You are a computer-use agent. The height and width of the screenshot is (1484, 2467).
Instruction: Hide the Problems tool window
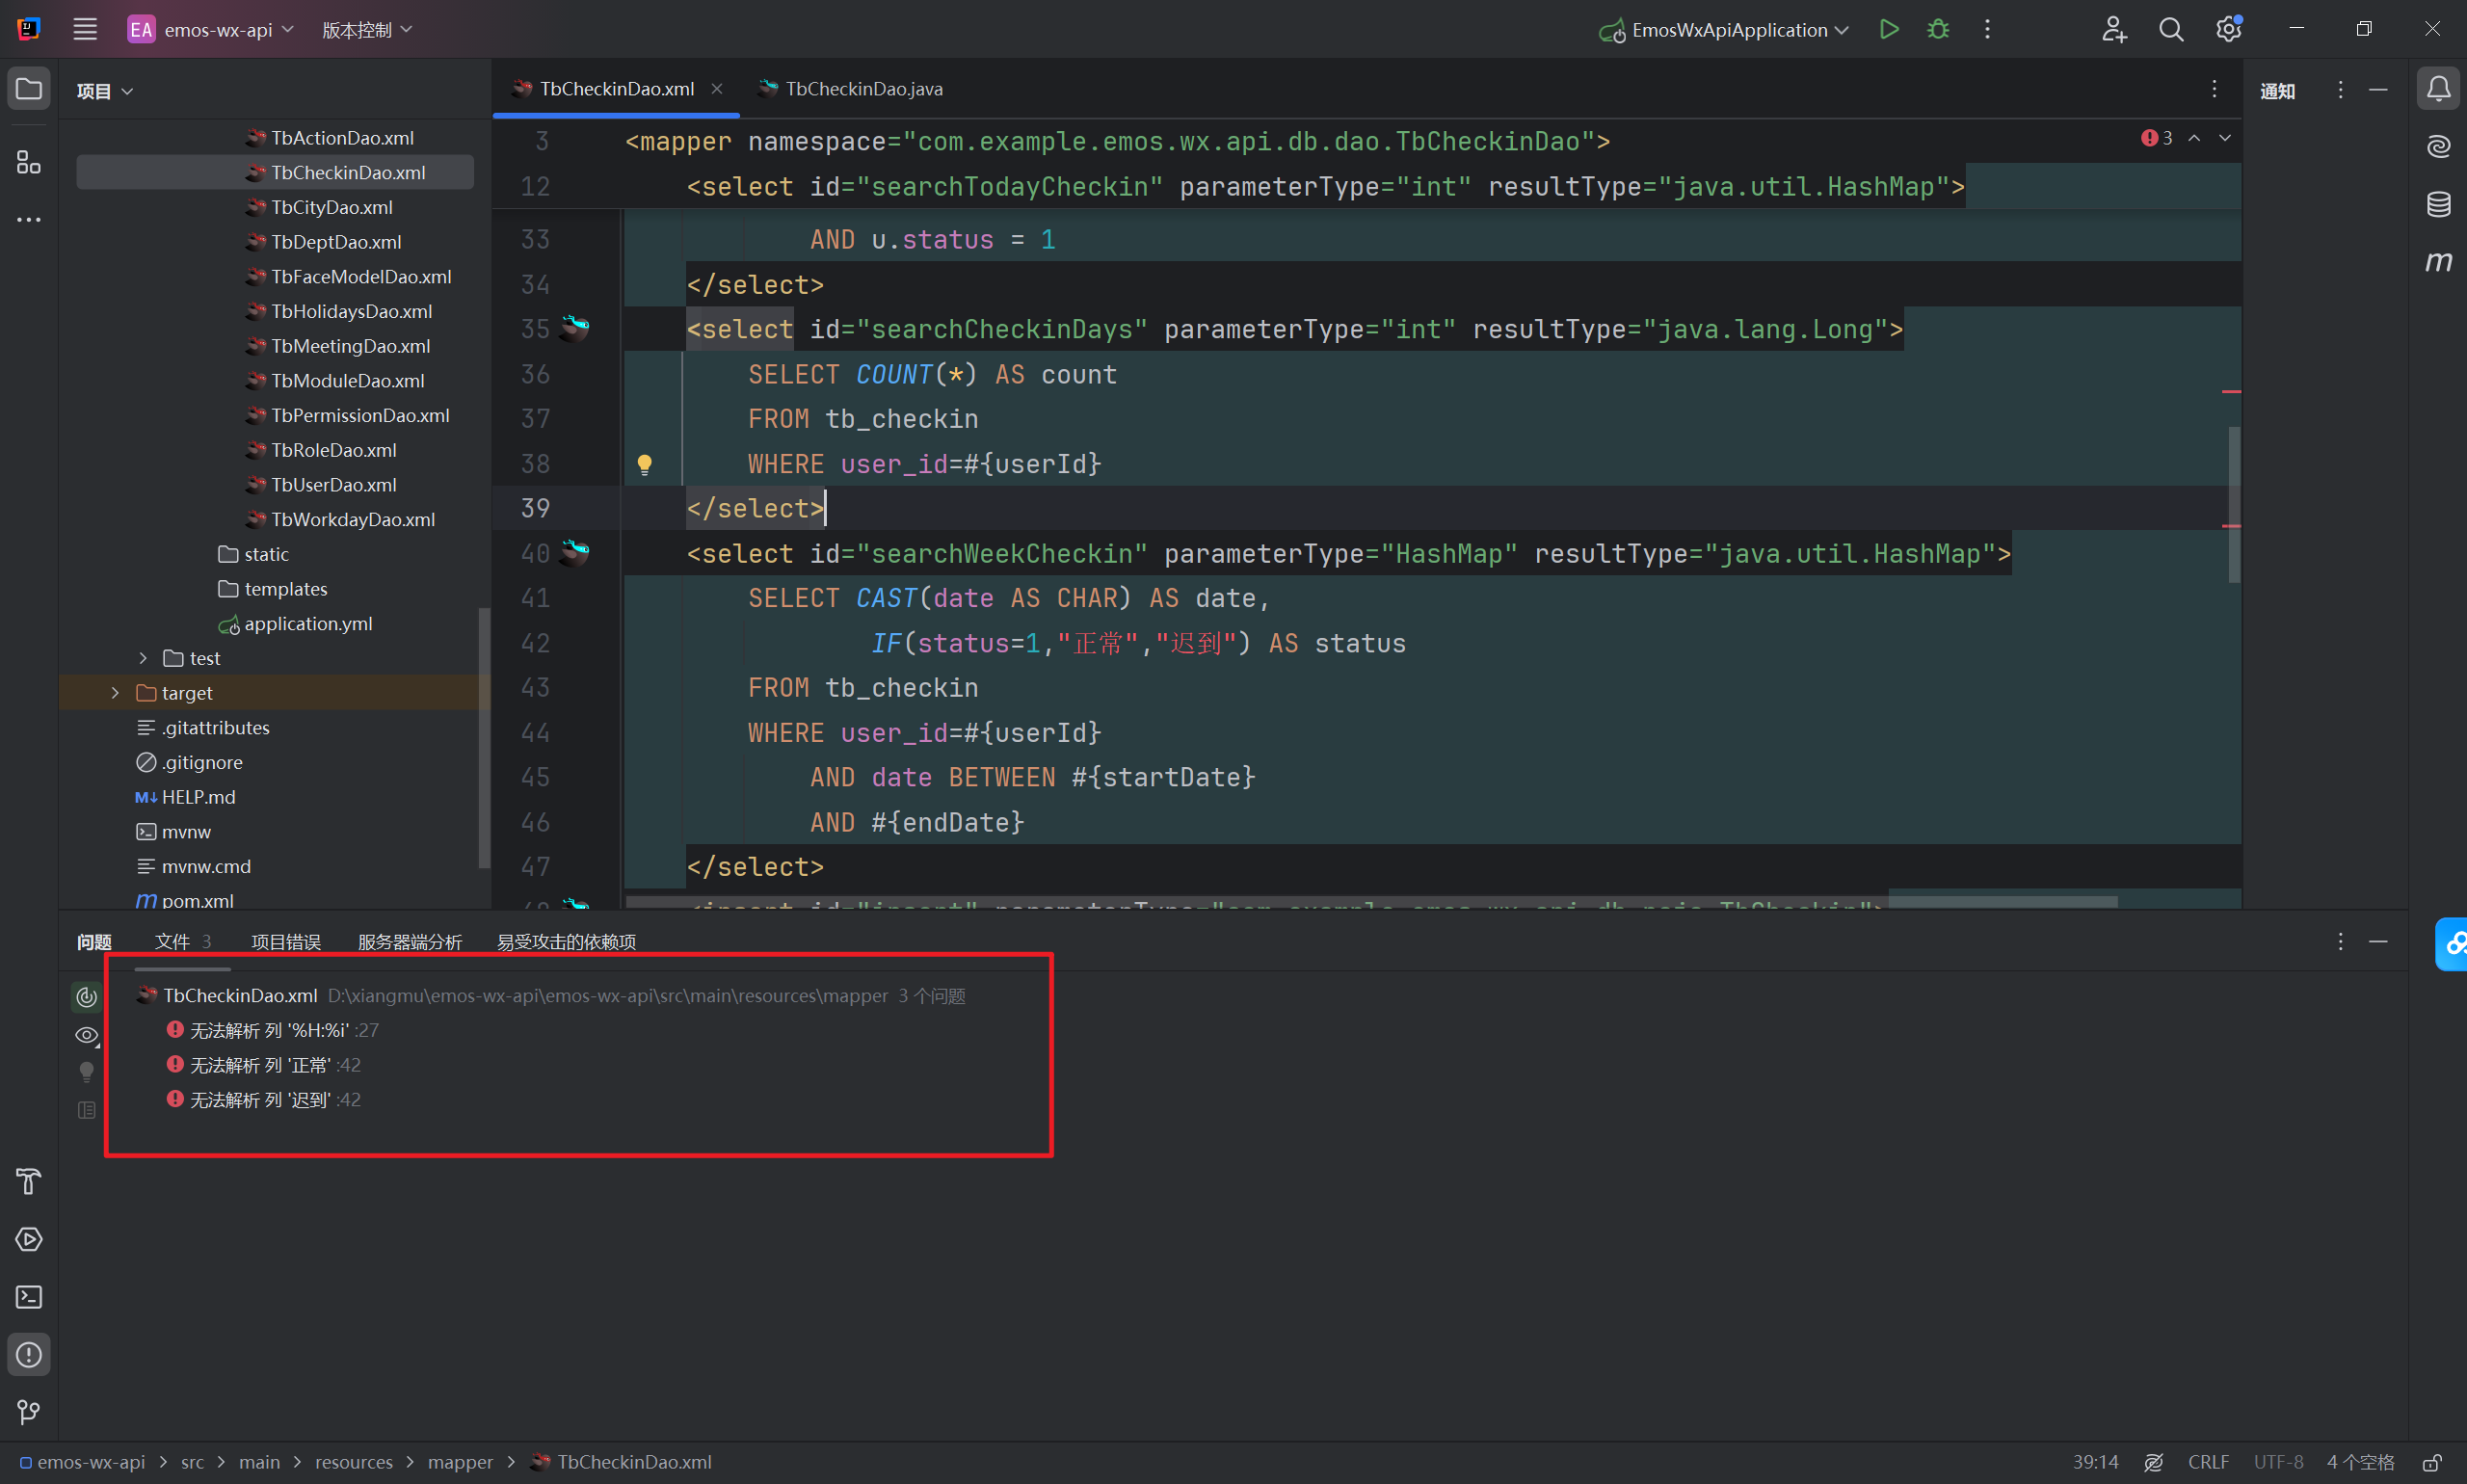2379,941
